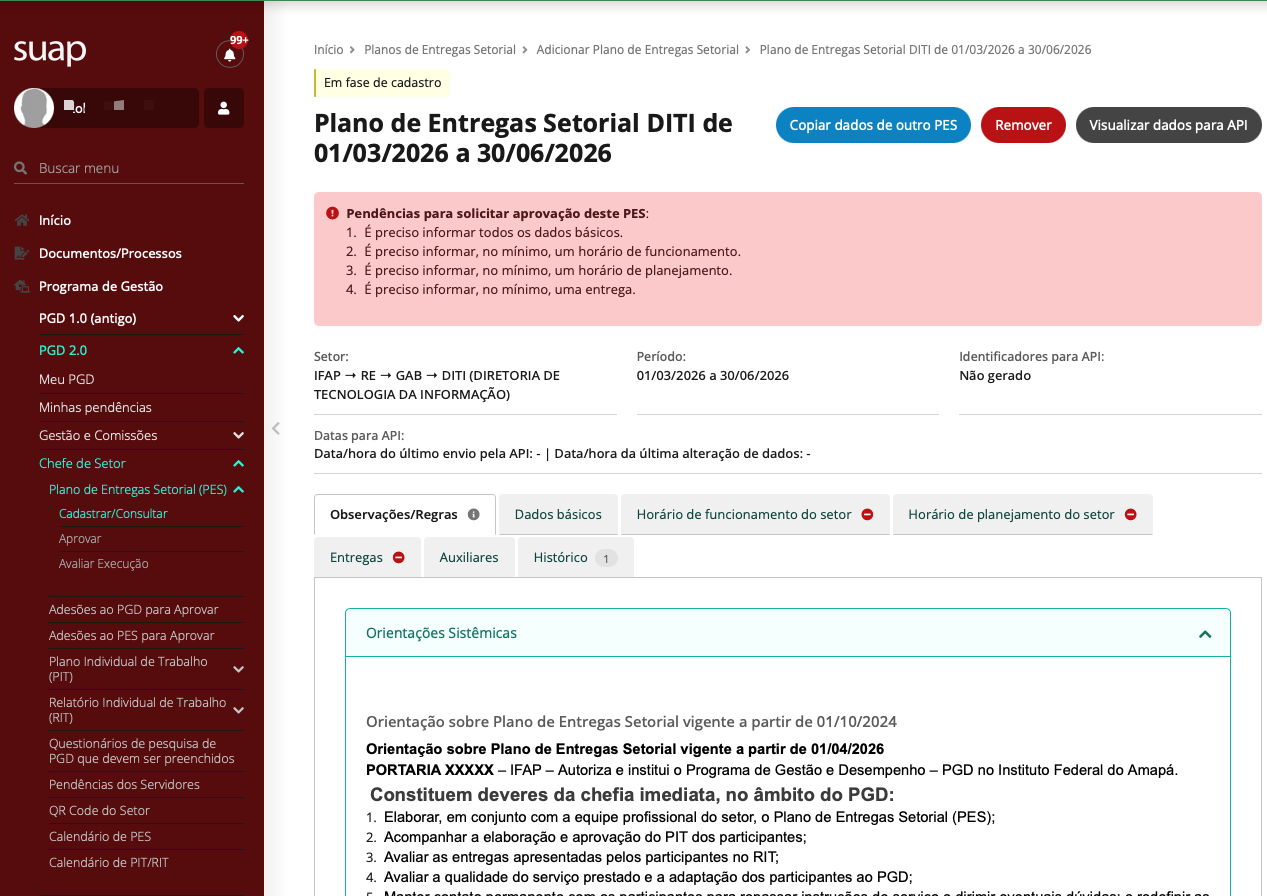
Task: Click the SUAP logo
Action: [x=50, y=51]
